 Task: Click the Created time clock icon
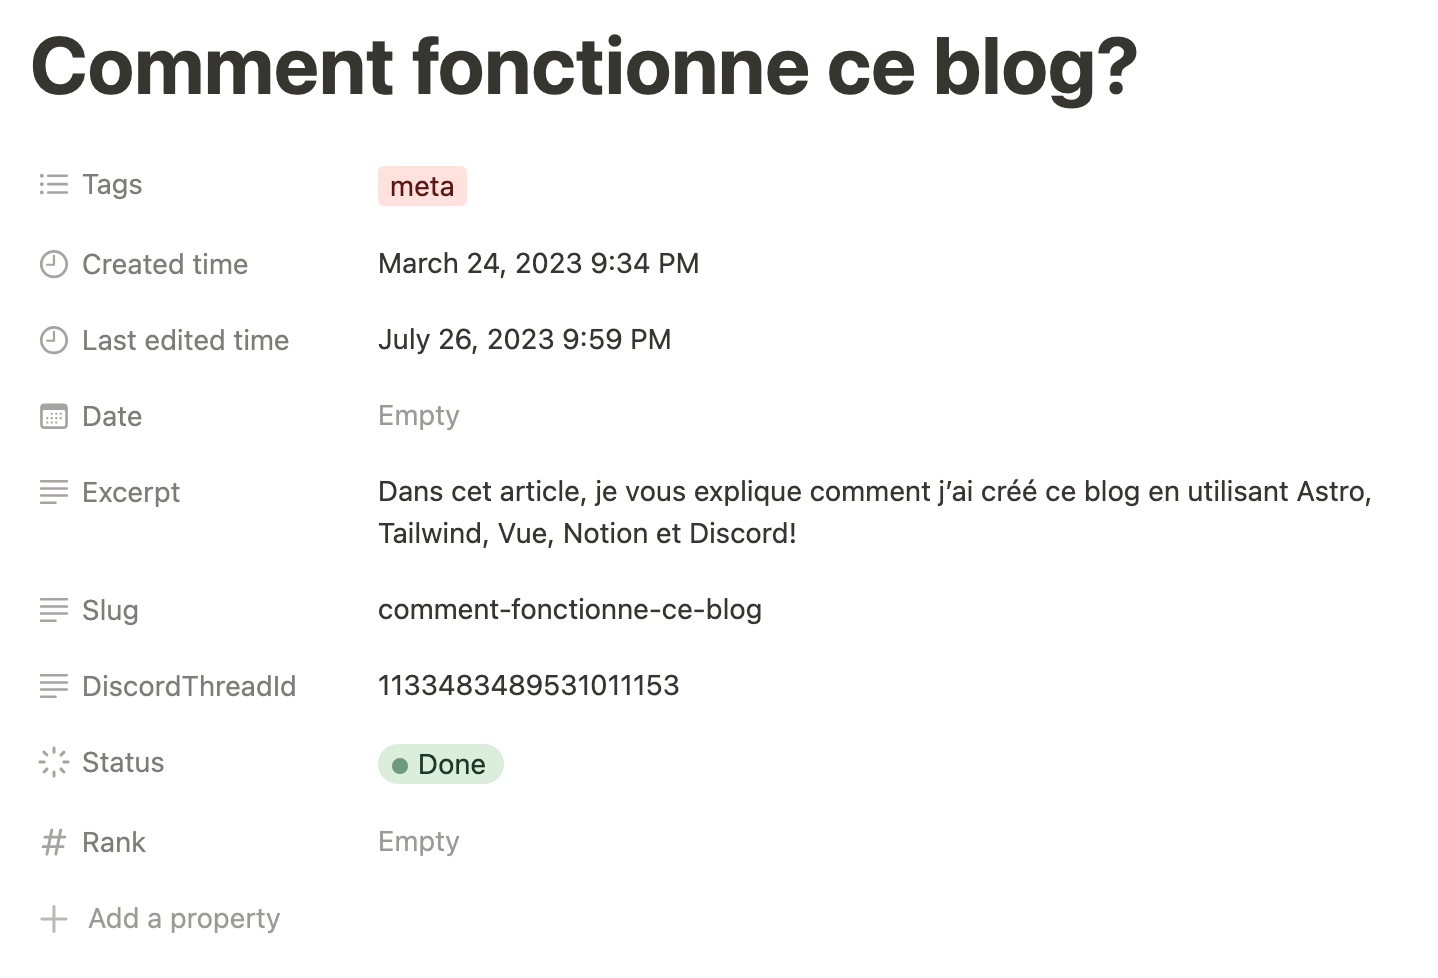coord(54,265)
